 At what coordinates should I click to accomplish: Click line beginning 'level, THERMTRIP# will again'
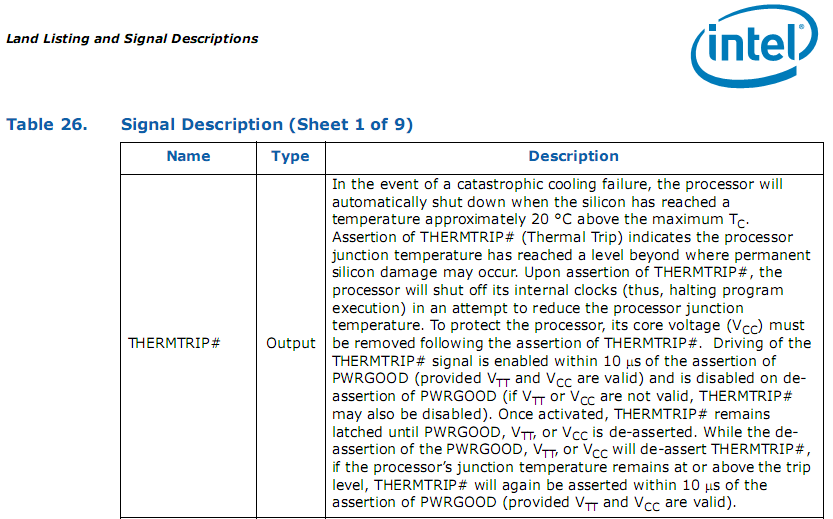[x=549, y=485]
